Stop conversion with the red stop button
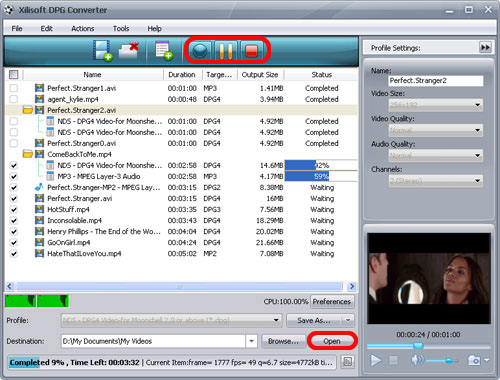This screenshot has width=500, height=380. [x=252, y=51]
